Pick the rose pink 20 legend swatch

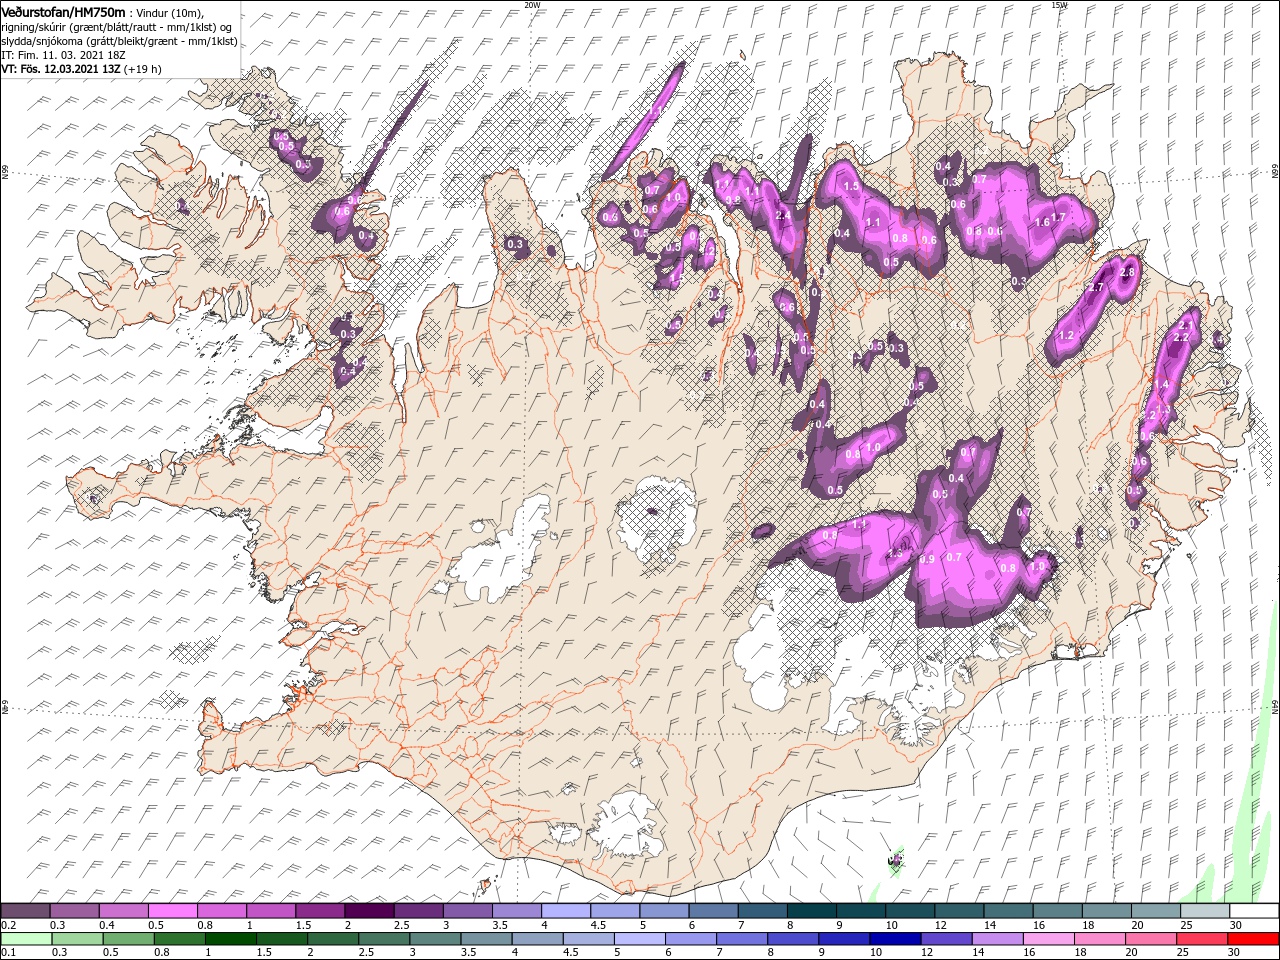click(x=1150, y=938)
